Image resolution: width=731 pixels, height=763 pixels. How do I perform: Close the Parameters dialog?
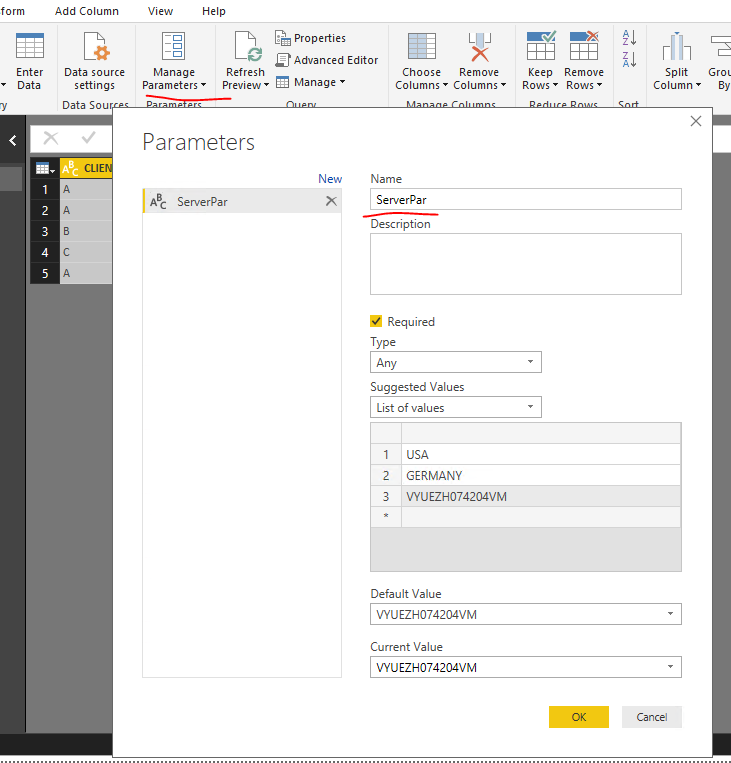click(x=696, y=121)
